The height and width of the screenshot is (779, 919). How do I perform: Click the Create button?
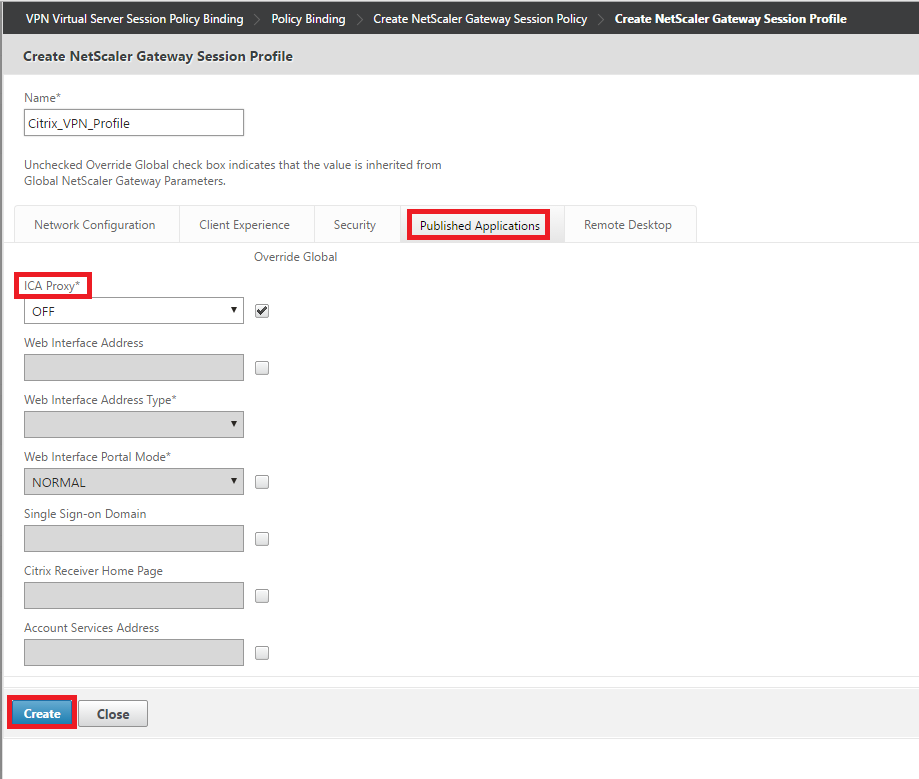tap(42, 714)
